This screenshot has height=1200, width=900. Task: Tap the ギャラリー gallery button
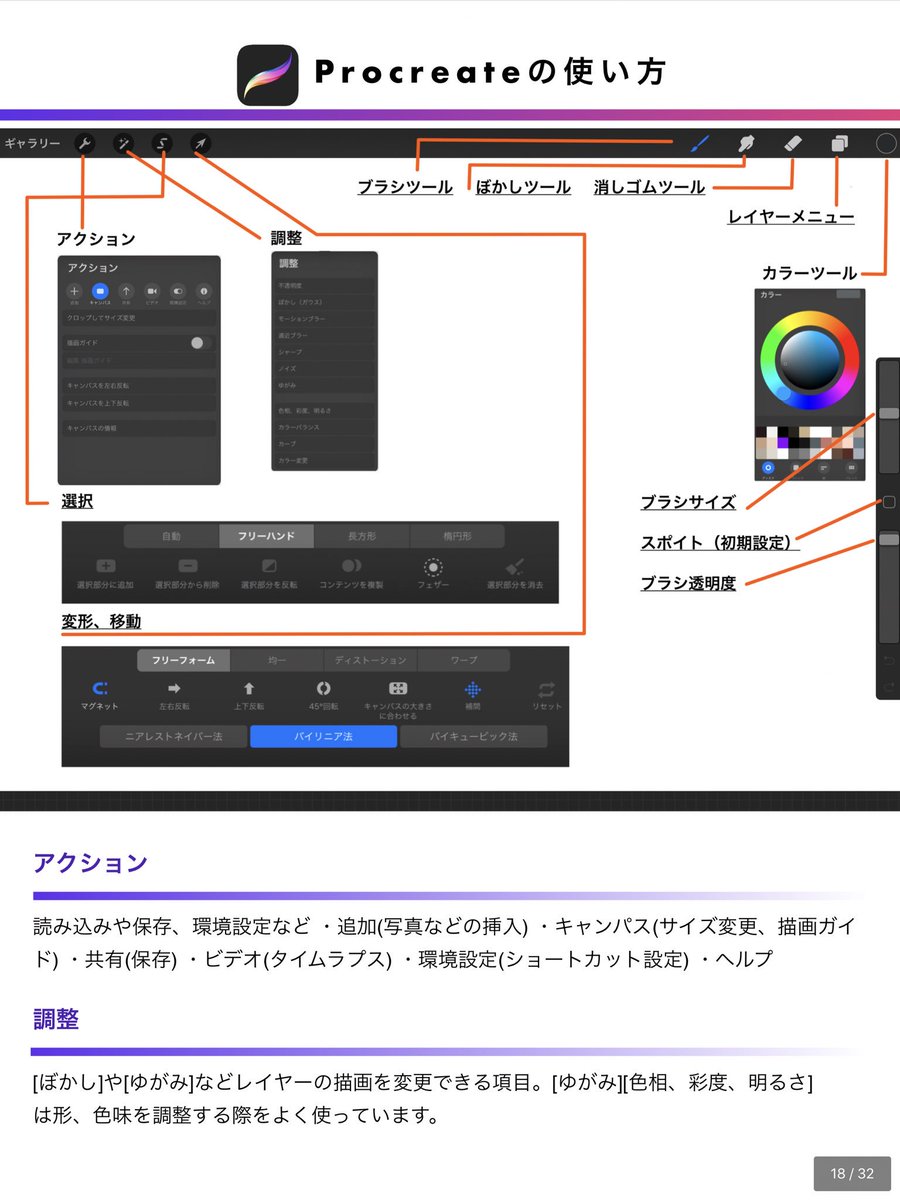[x=32, y=145]
